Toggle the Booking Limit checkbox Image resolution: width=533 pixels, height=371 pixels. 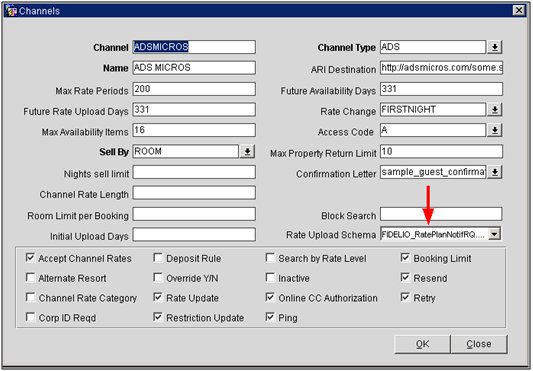(405, 257)
